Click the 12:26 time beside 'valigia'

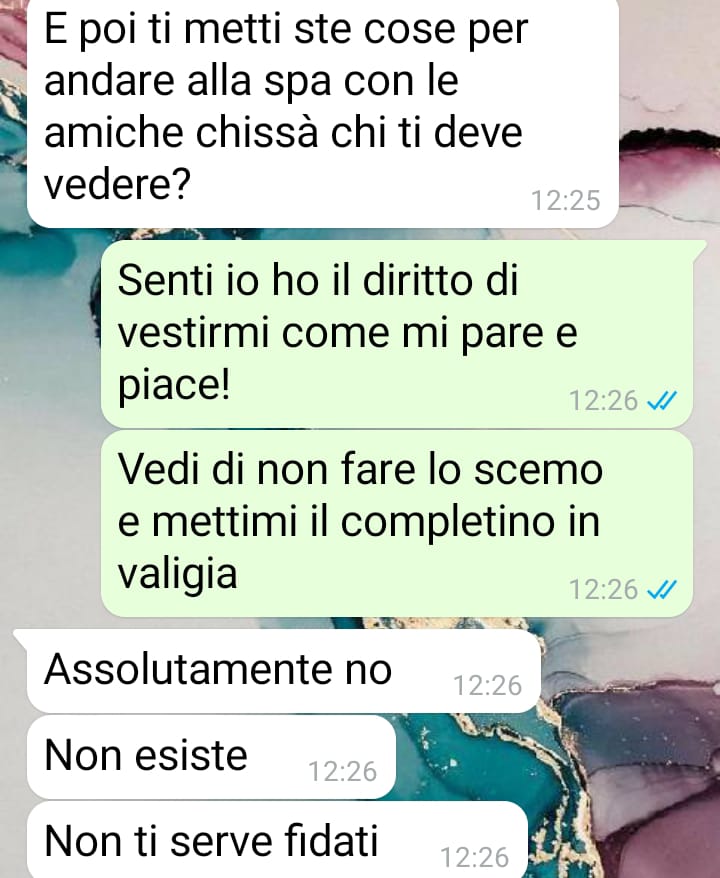[x=604, y=589]
